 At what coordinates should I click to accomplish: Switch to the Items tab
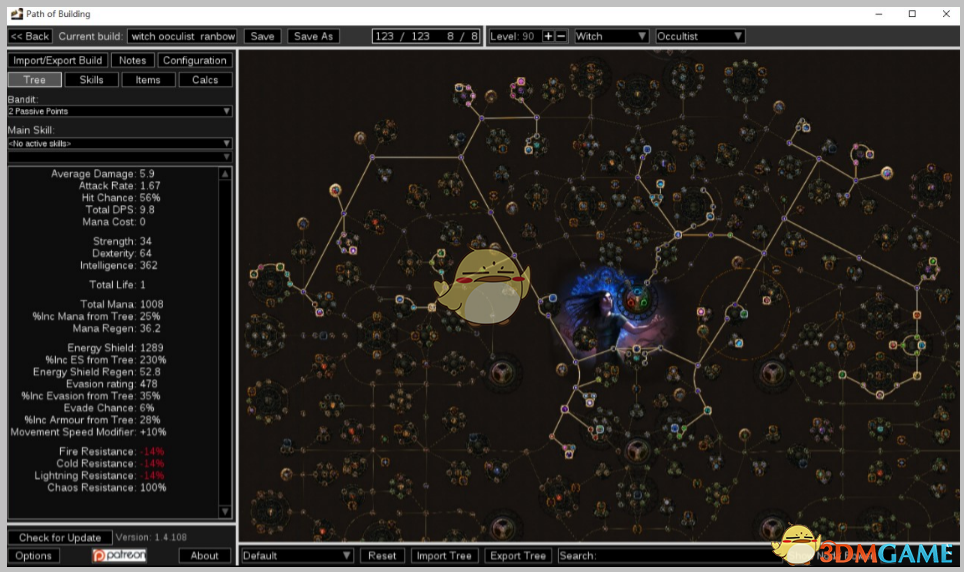pyautogui.click(x=148, y=79)
